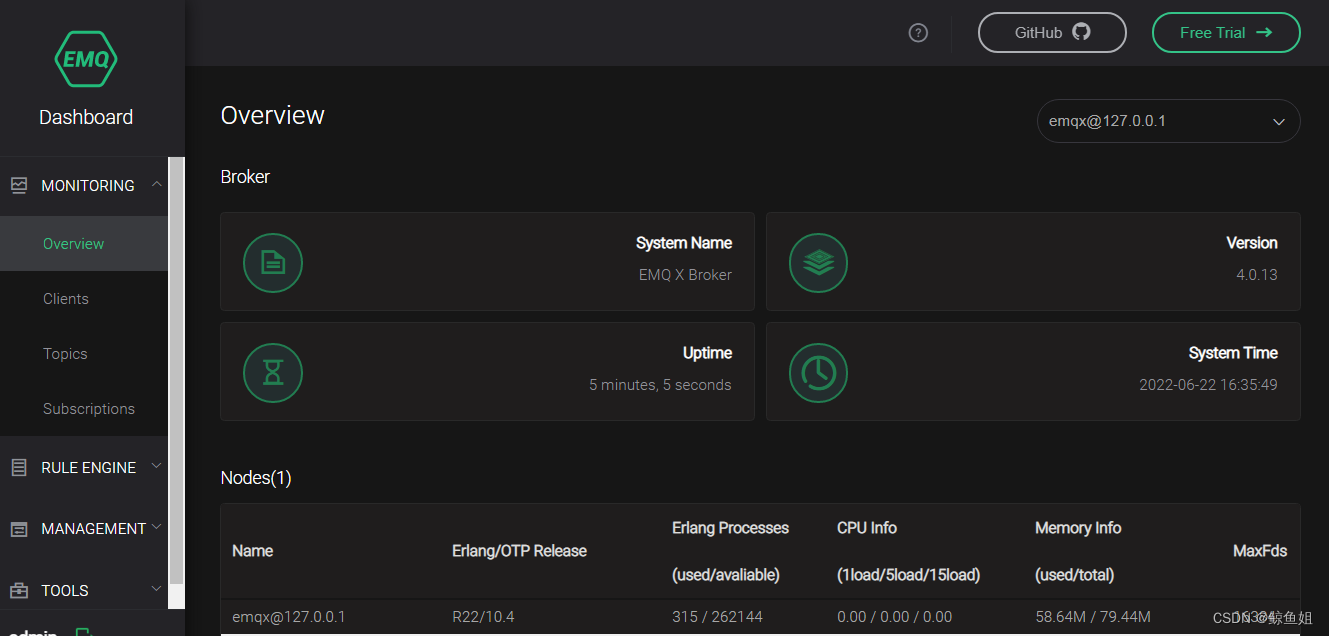
Task: Click the System Time clock icon
Action: tap(818, 373)
